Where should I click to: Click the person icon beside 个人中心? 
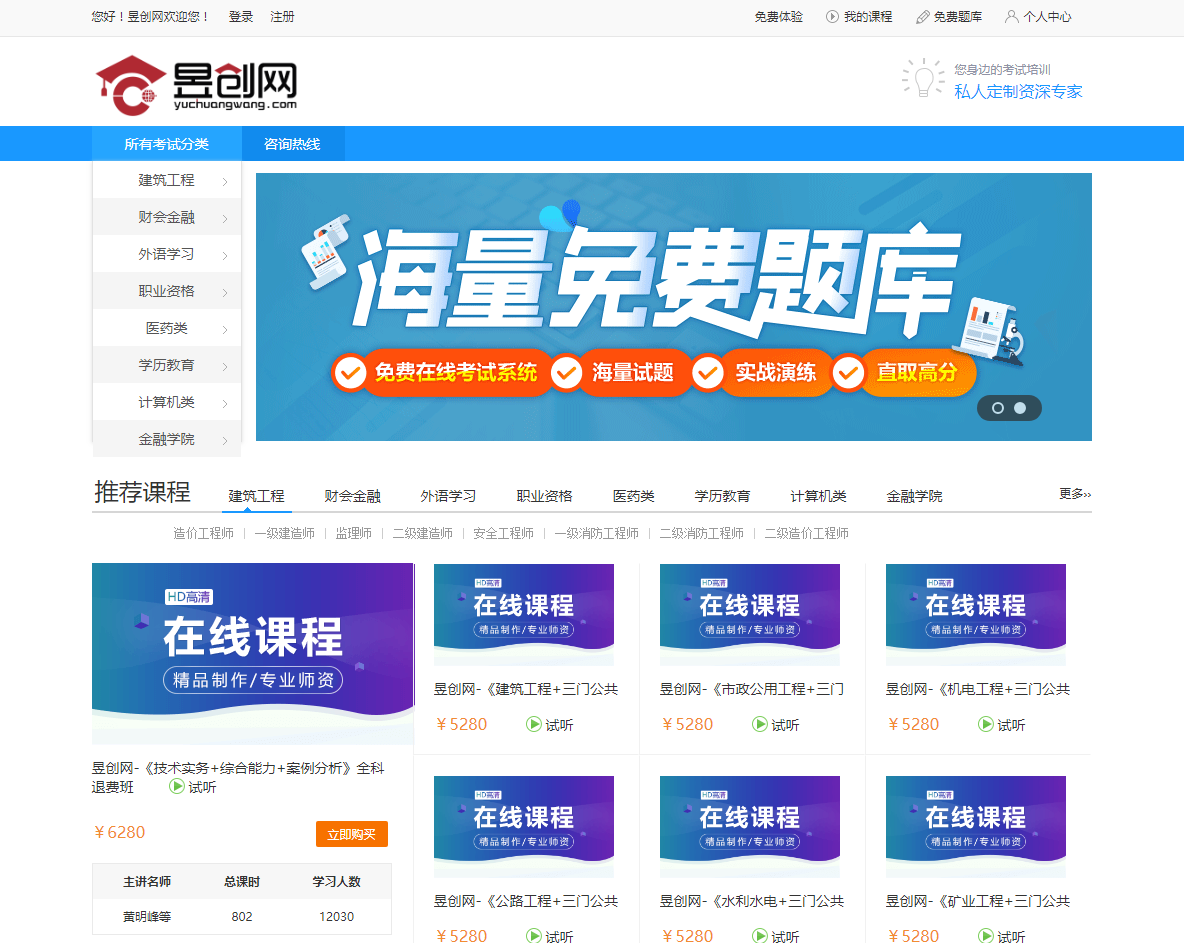1012,17
